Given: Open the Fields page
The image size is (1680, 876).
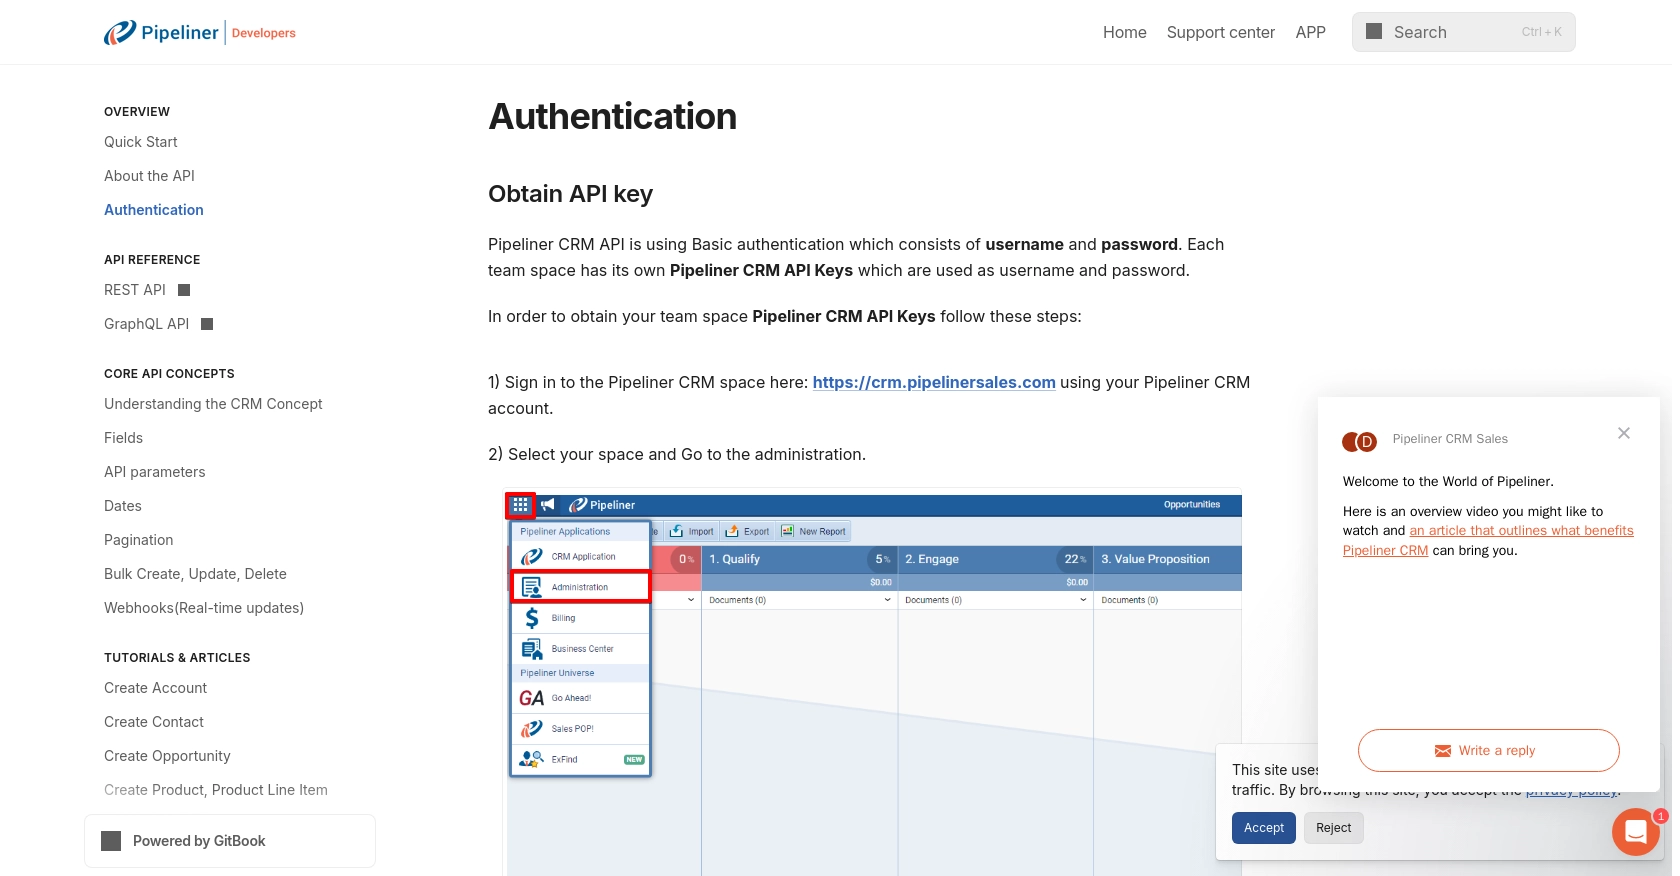Looking at the screenshot, I should point(123,438).
